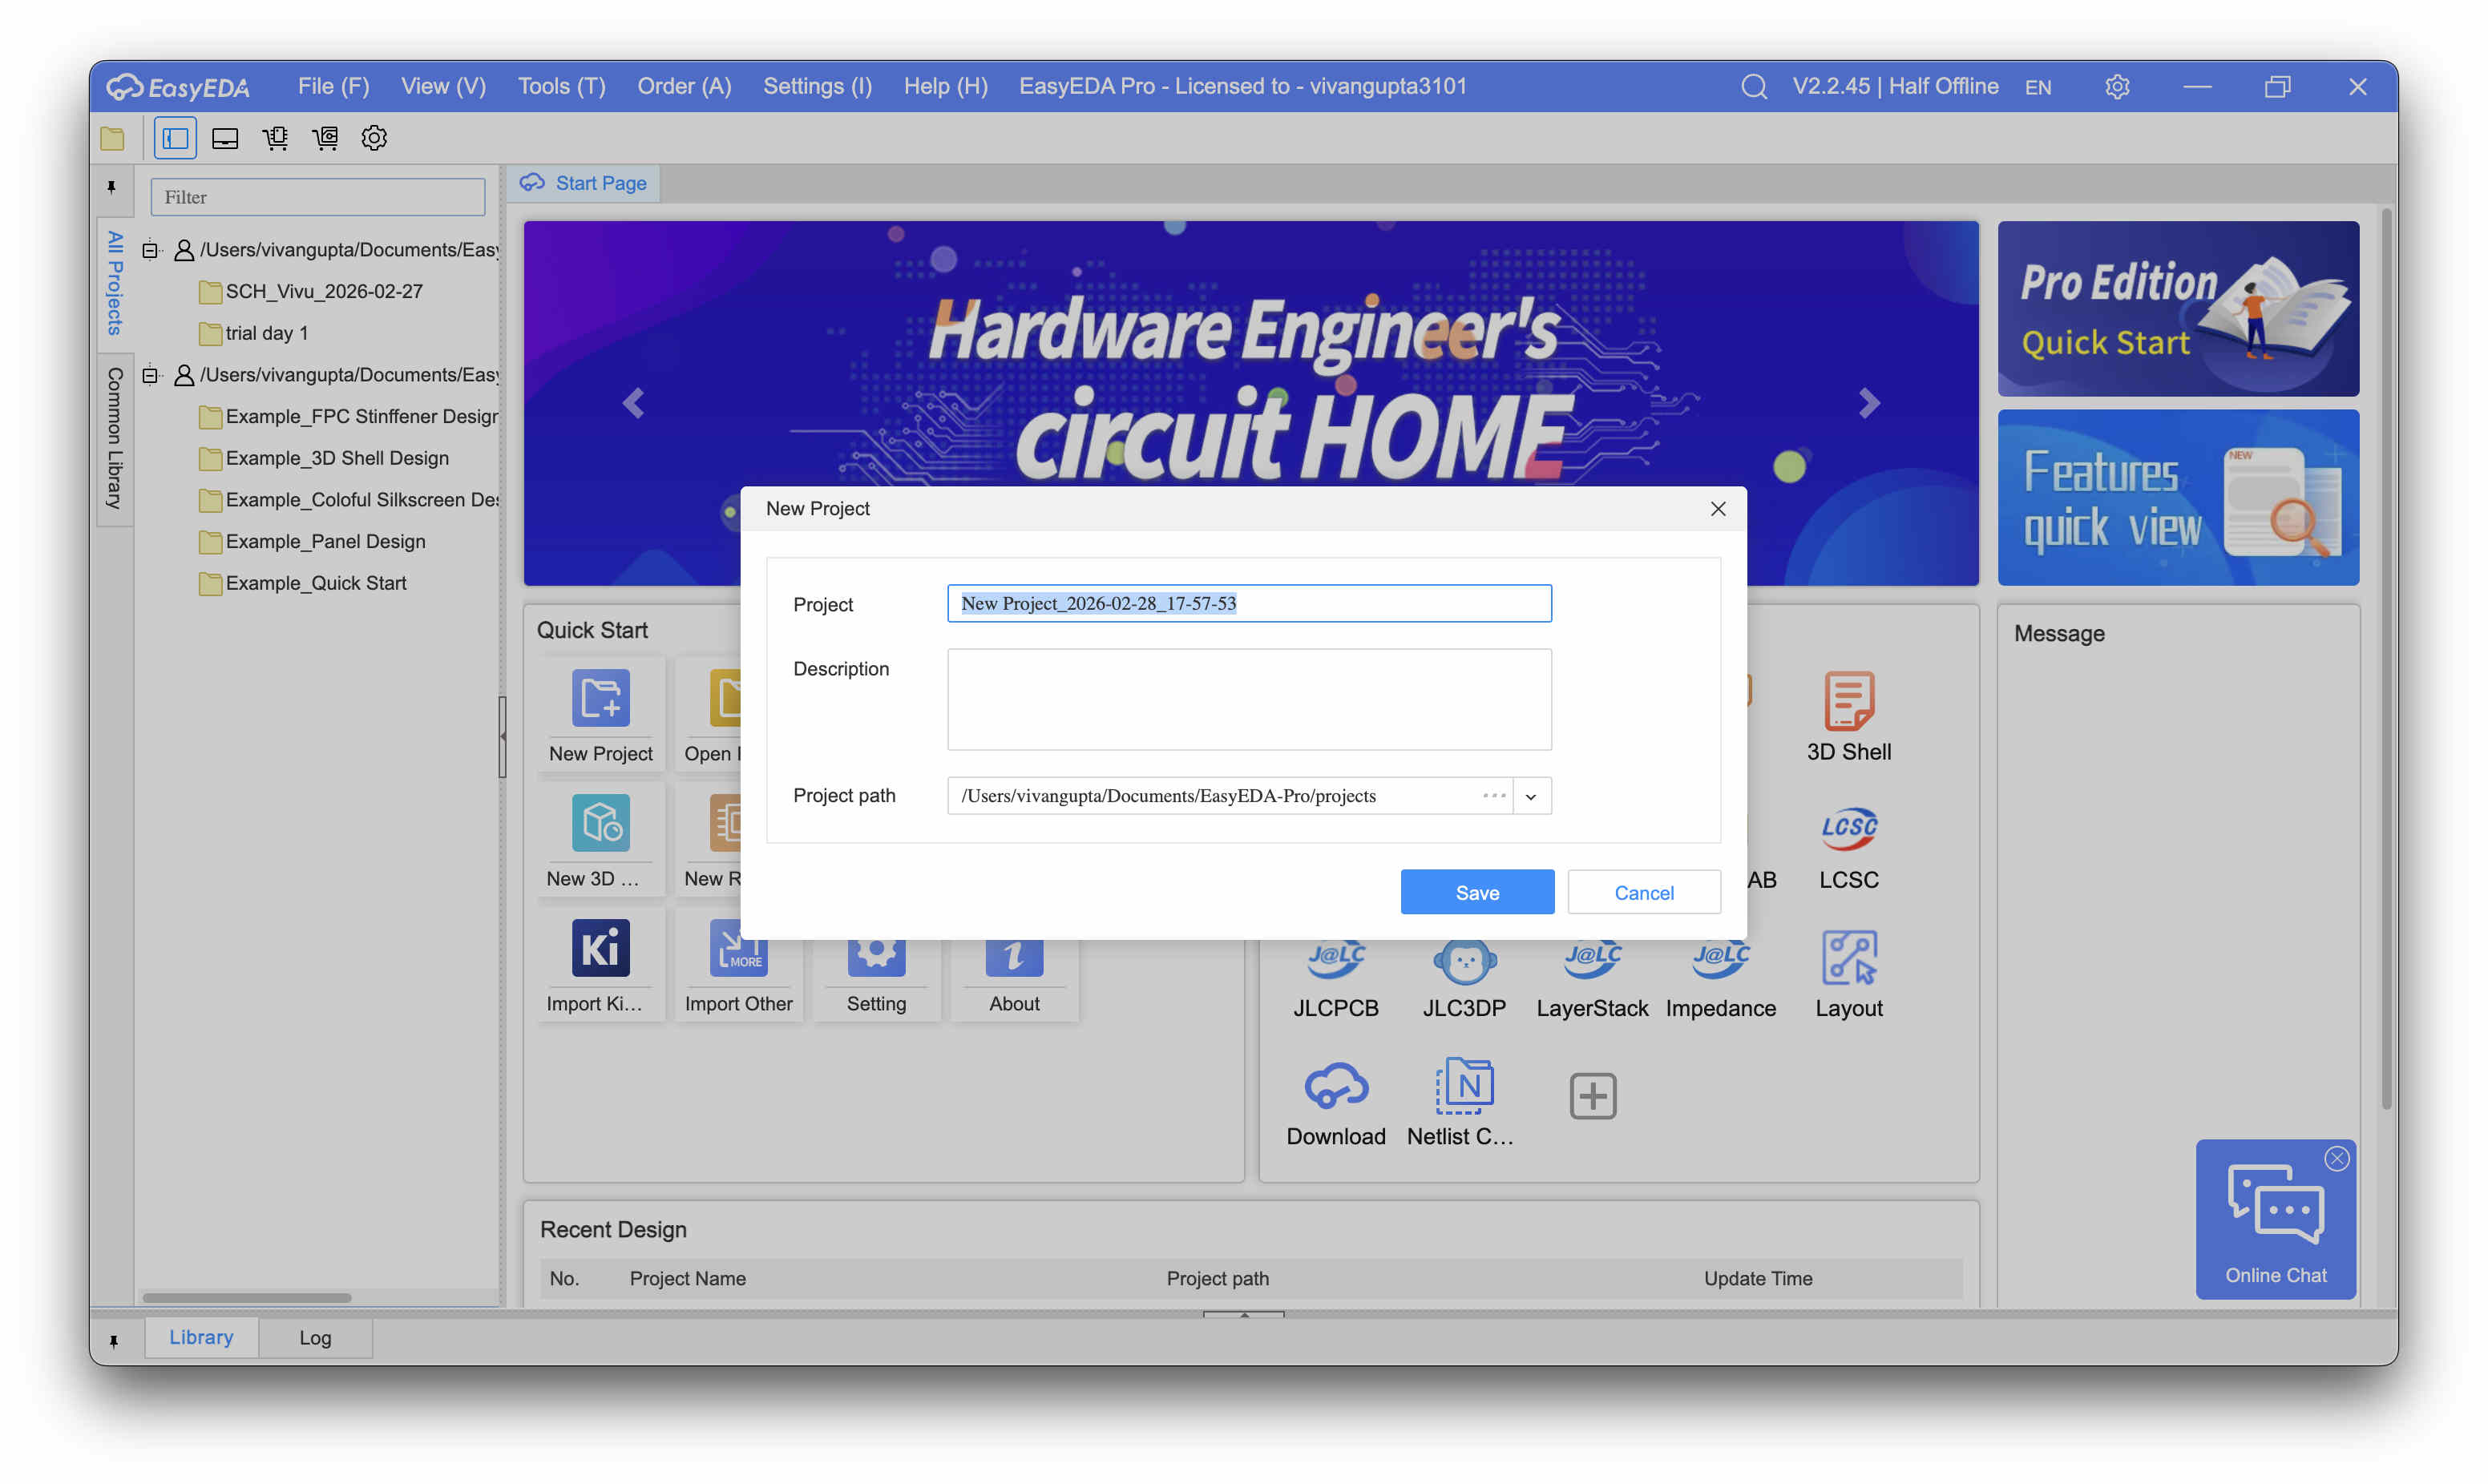Click the project tree horizontal scrollbar
Viewport: 2488px width, 1484px height.
tap(246, 1297)
